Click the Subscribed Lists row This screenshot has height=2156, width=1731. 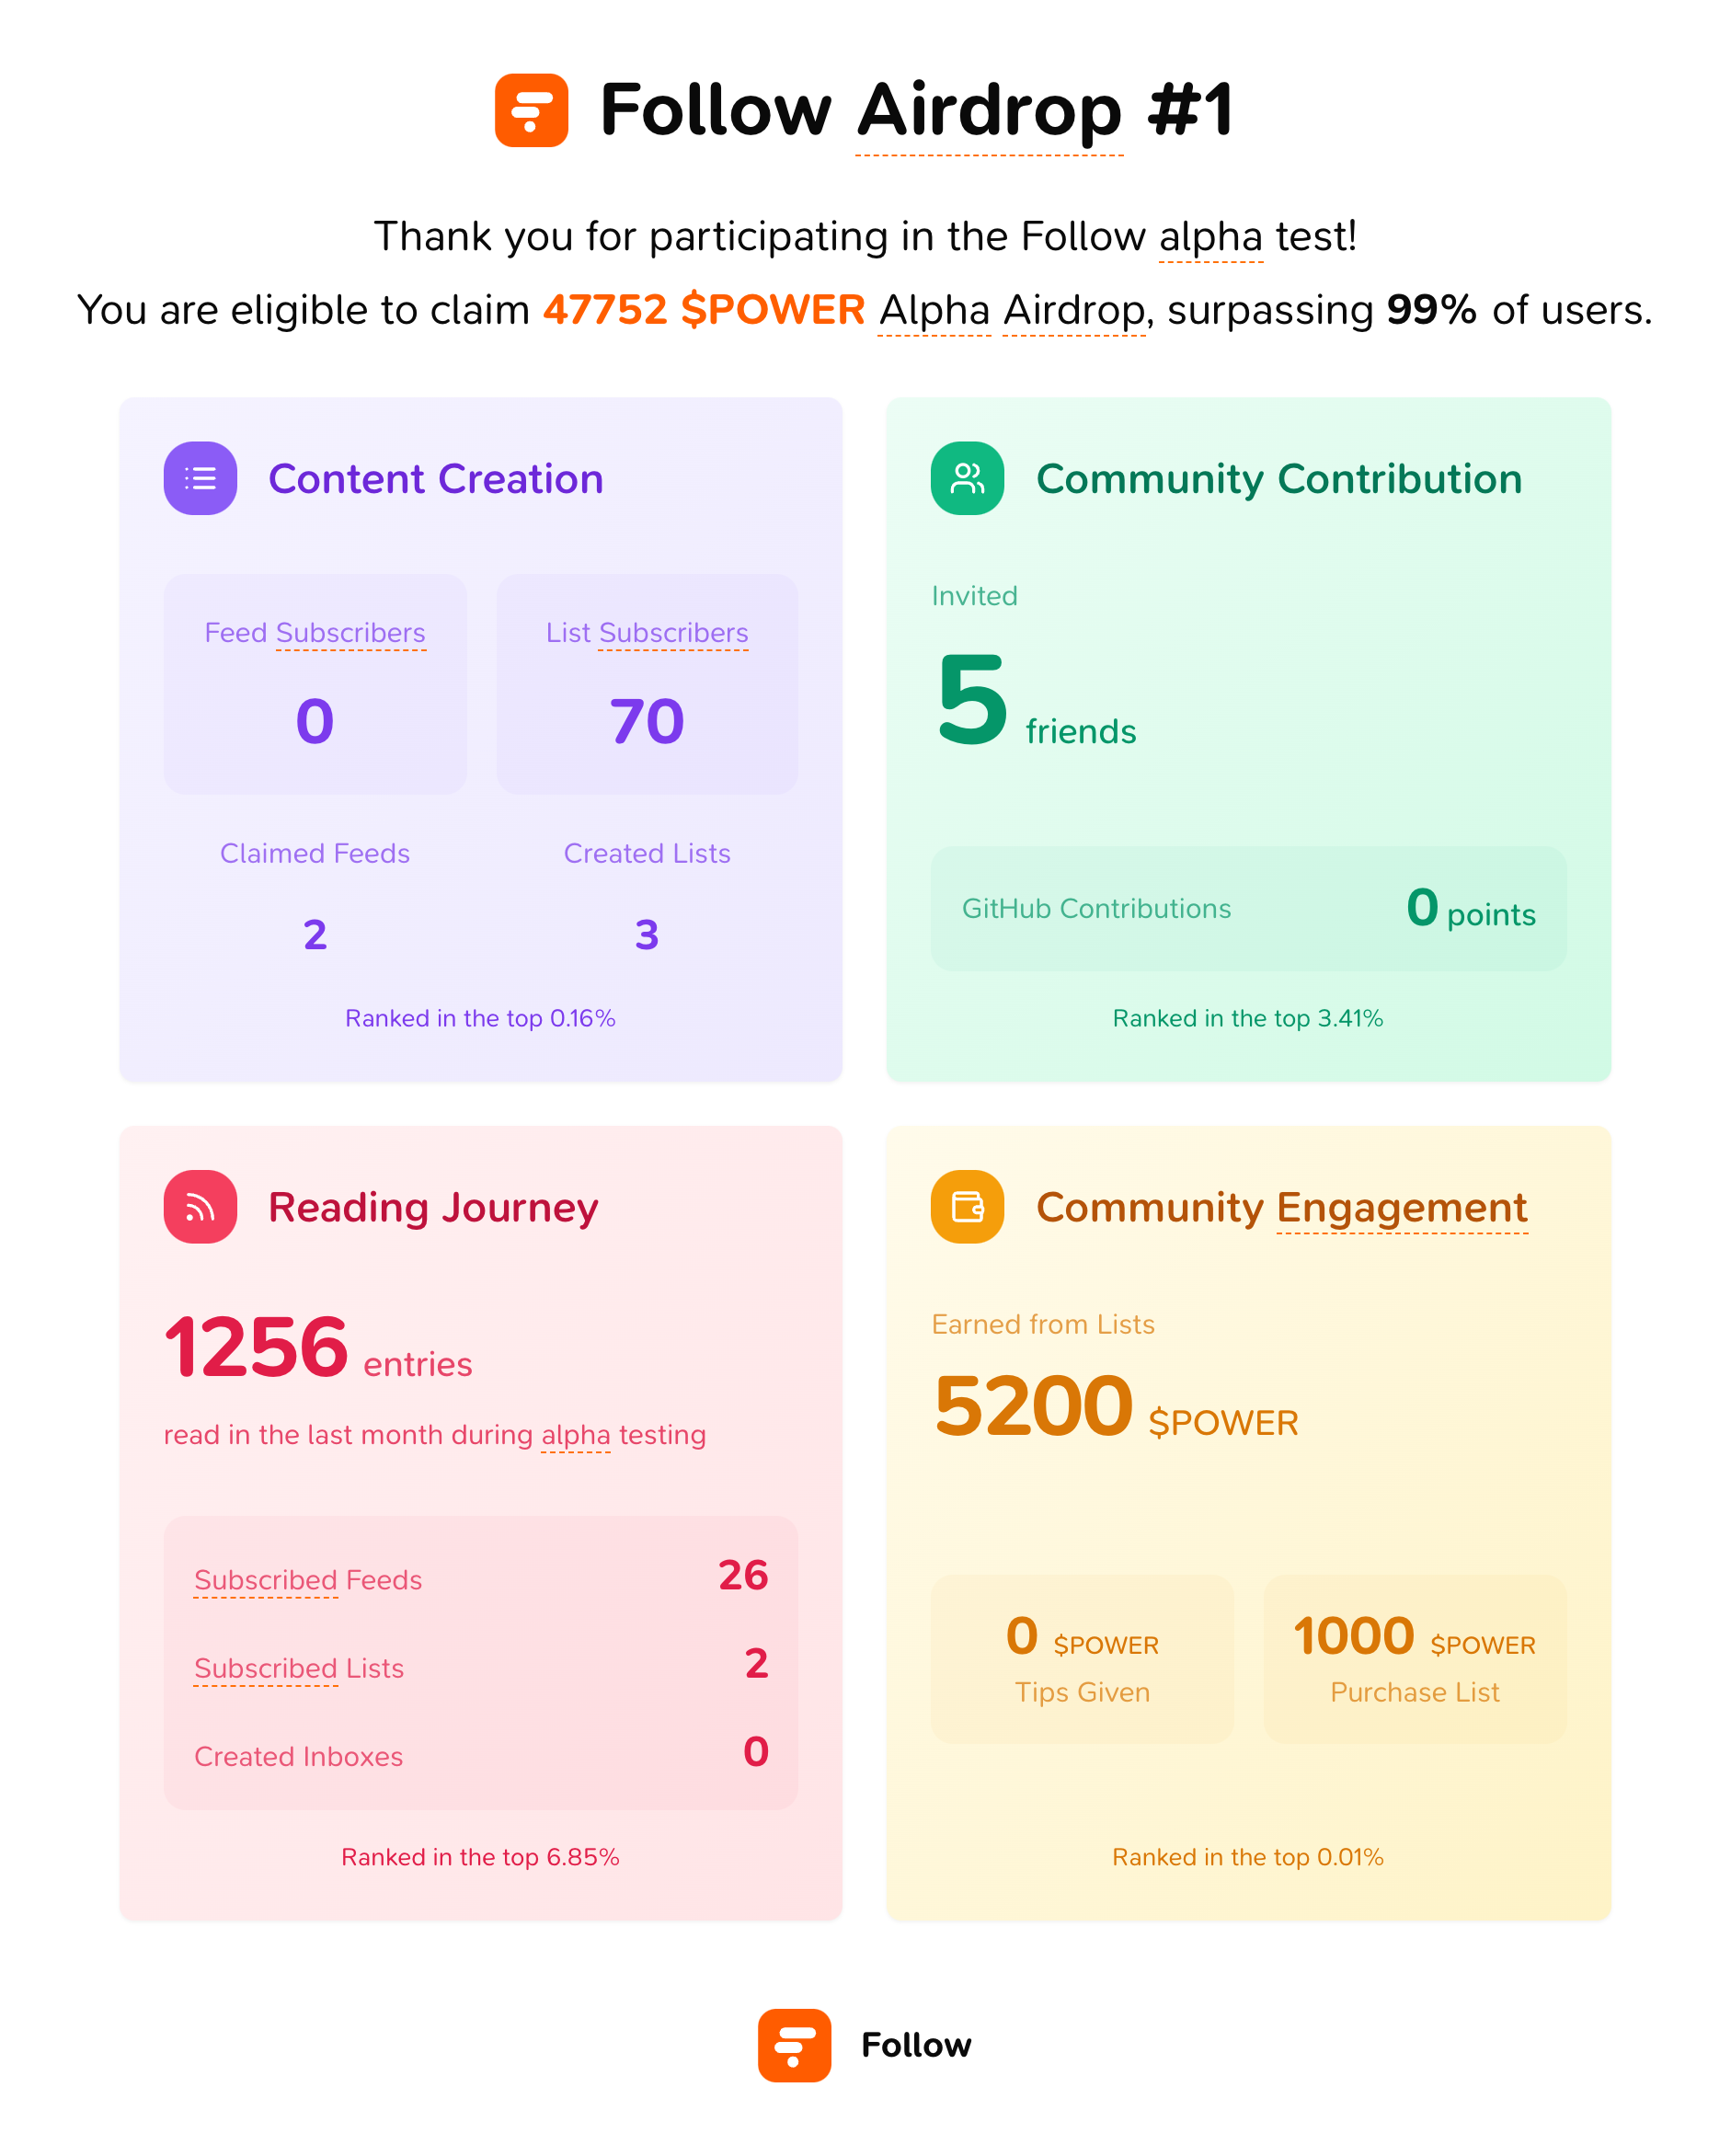tap(481, 1665)
